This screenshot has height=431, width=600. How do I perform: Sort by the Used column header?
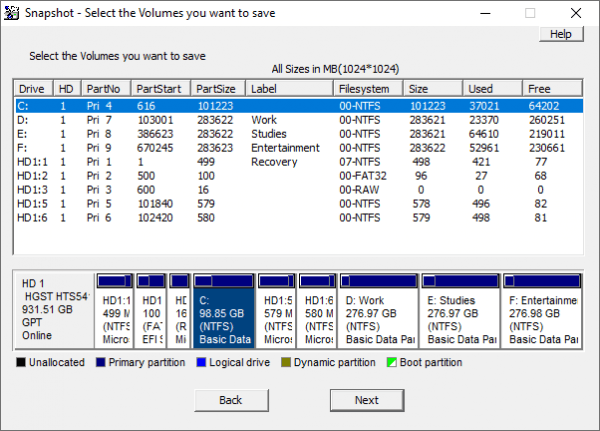[x=493, y=89]
